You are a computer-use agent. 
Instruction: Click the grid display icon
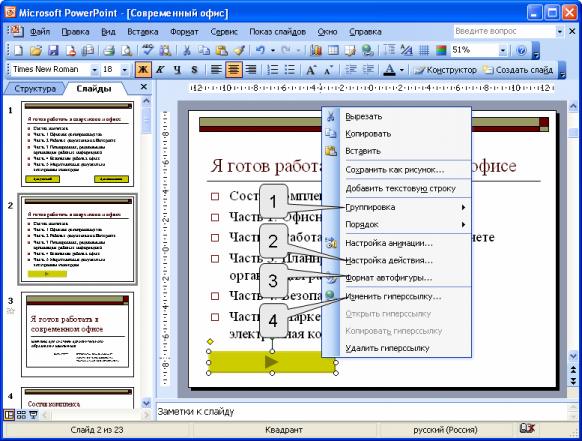pyautogui.click(x=424, y=50)
